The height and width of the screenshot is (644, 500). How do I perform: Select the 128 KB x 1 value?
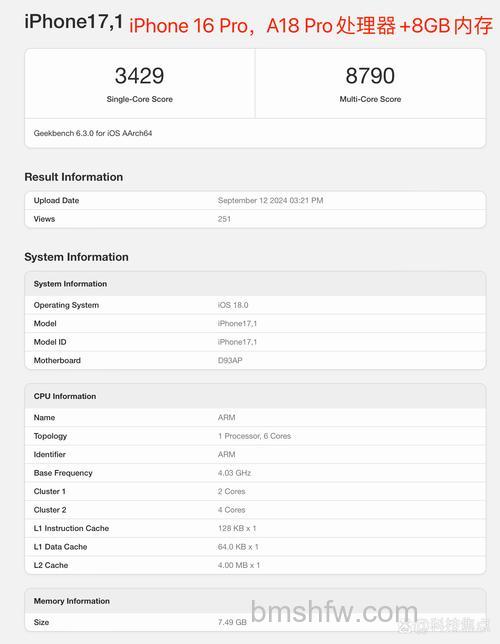(237, 529)
